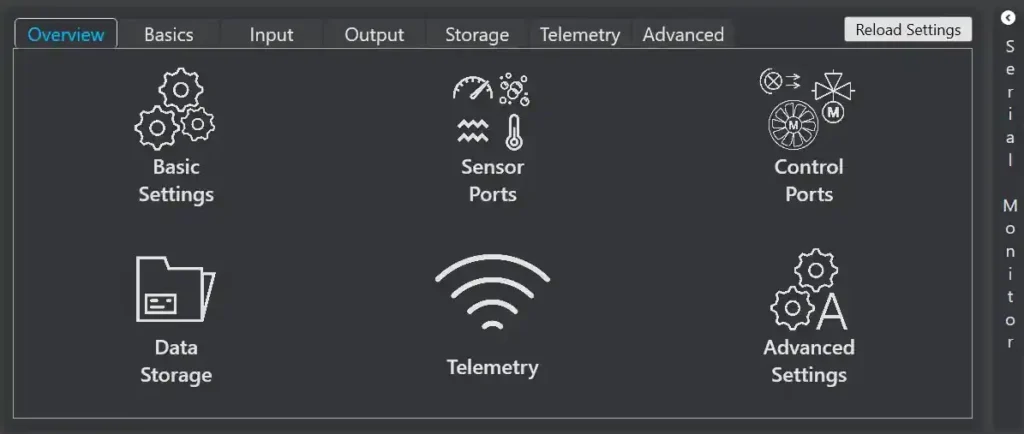Click the Reload Settings button
Viewport: 1024px width, 434px height.
point(908,29)
